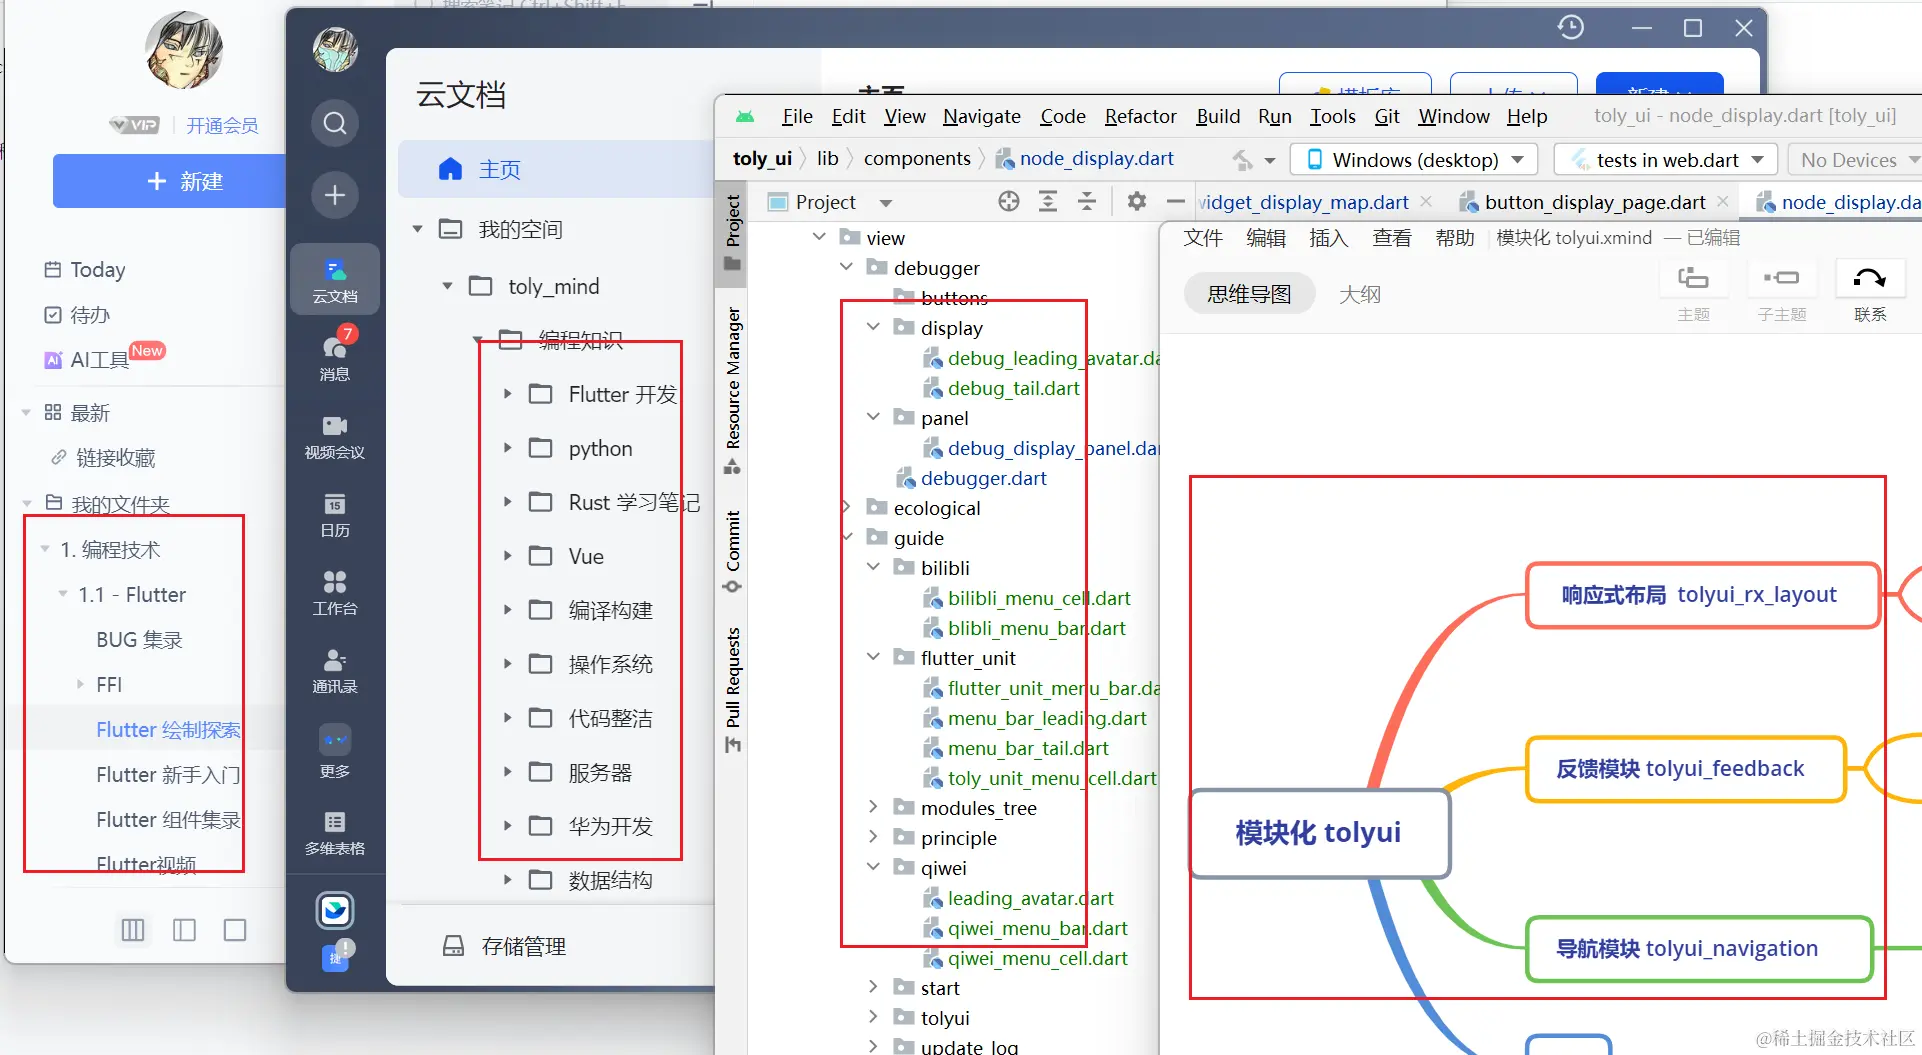Switch XMind to 大纲 view
This screenshot has height=1055, width=1922.
1360,294
